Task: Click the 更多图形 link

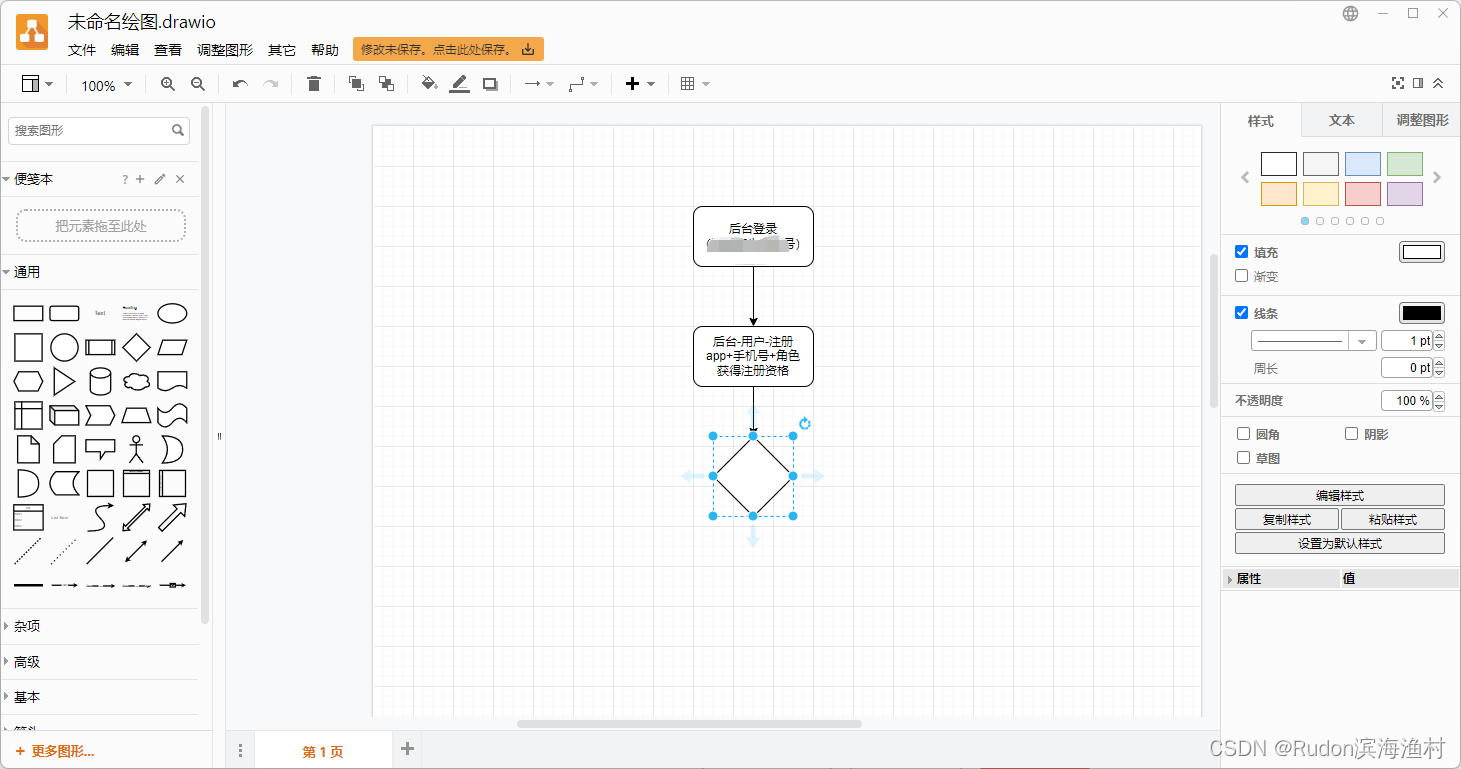Action: (55, 751)
